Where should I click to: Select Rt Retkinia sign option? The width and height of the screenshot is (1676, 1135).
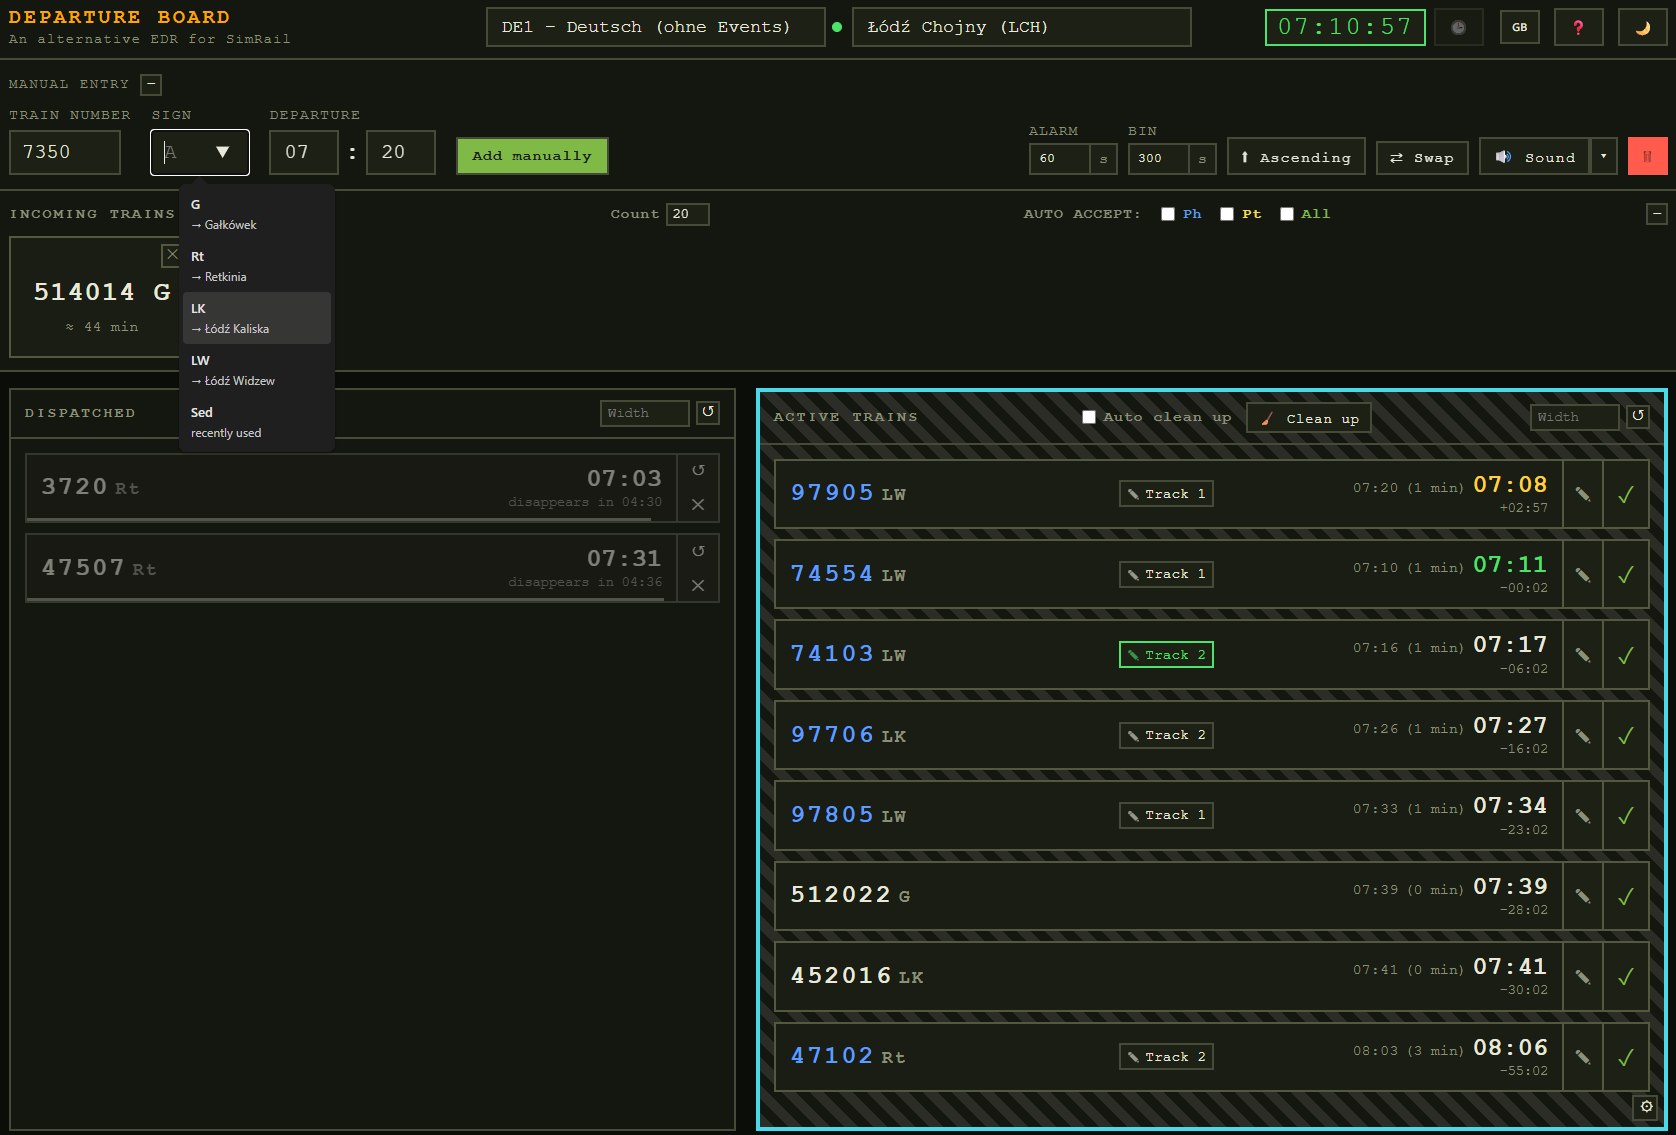pyautogui.click(x=256, y=266)
